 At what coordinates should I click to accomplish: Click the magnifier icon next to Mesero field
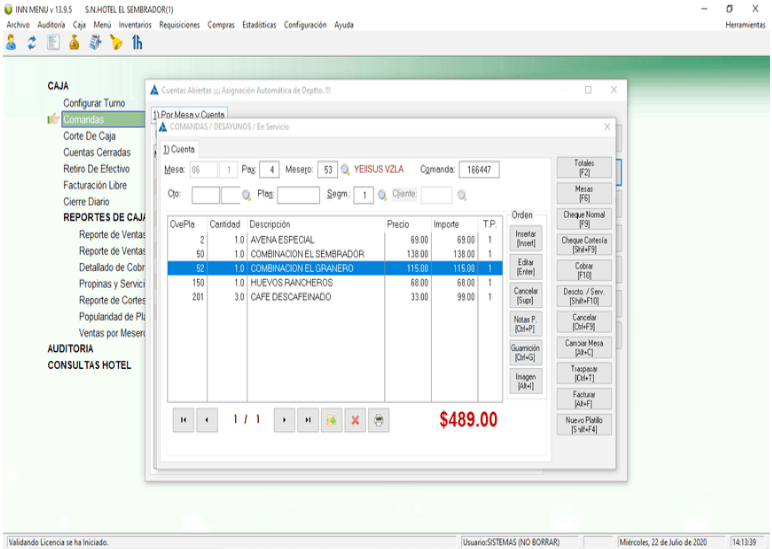pos(346,170)
